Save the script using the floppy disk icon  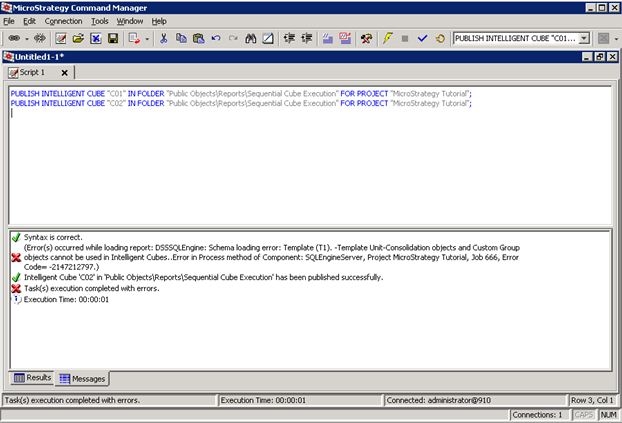click(113, 38)
